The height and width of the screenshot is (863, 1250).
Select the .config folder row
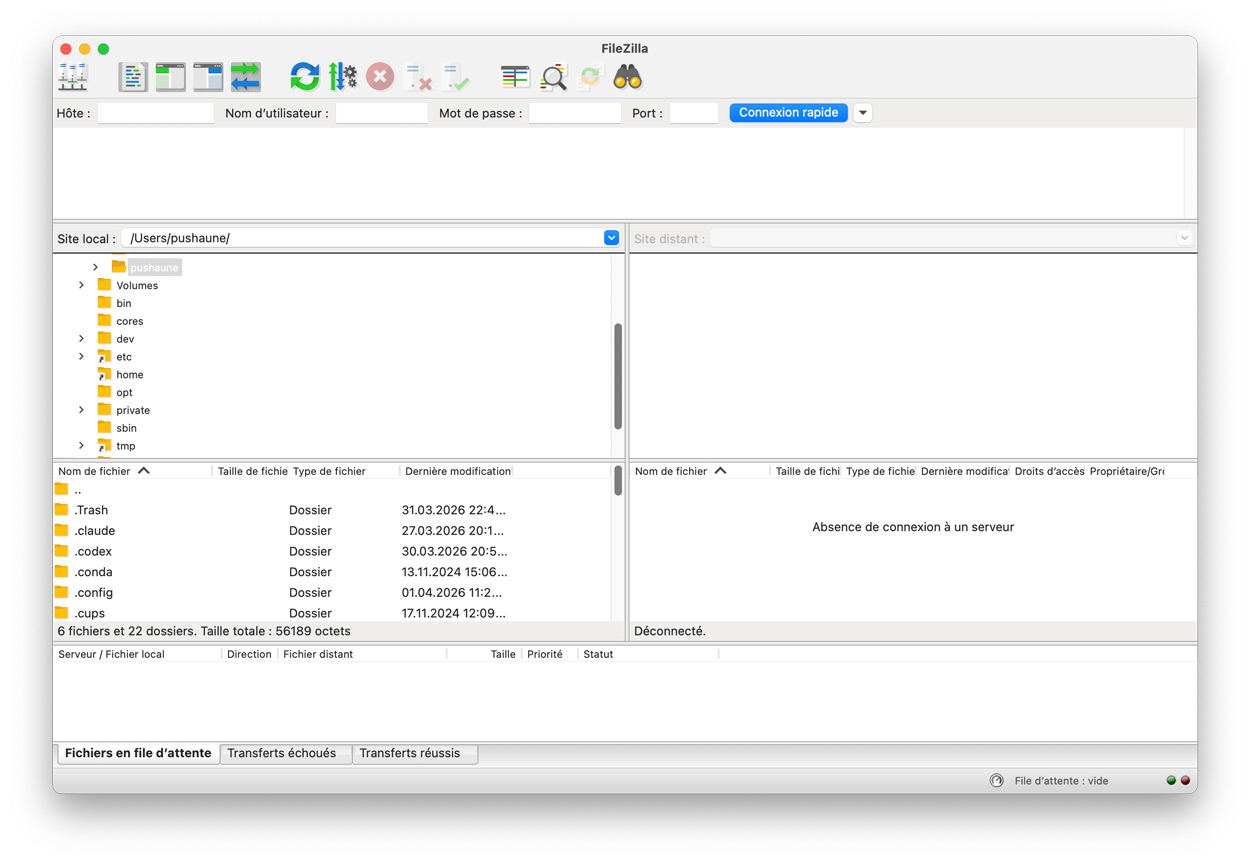332,592
